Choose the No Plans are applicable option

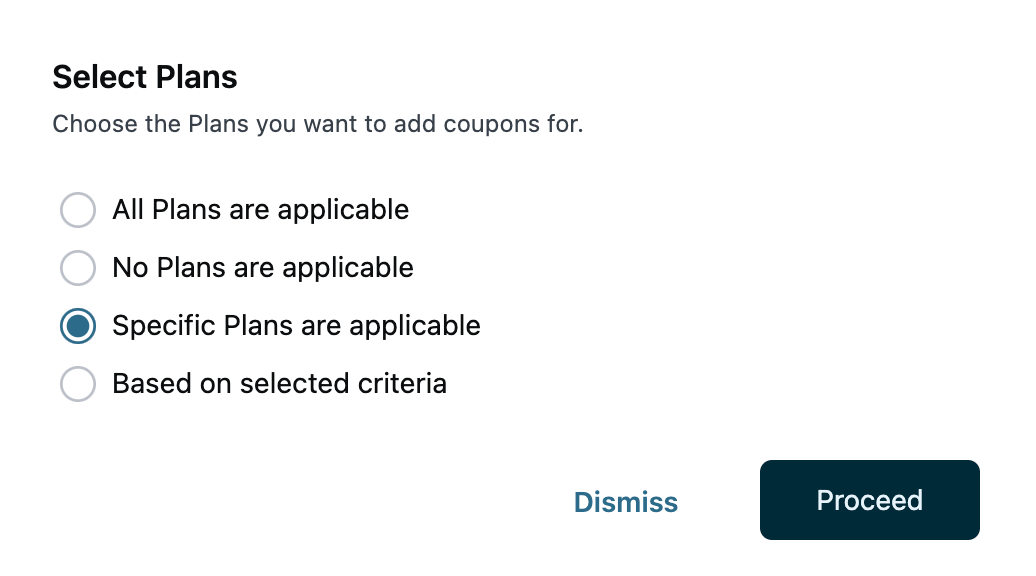tap(78, 268)
